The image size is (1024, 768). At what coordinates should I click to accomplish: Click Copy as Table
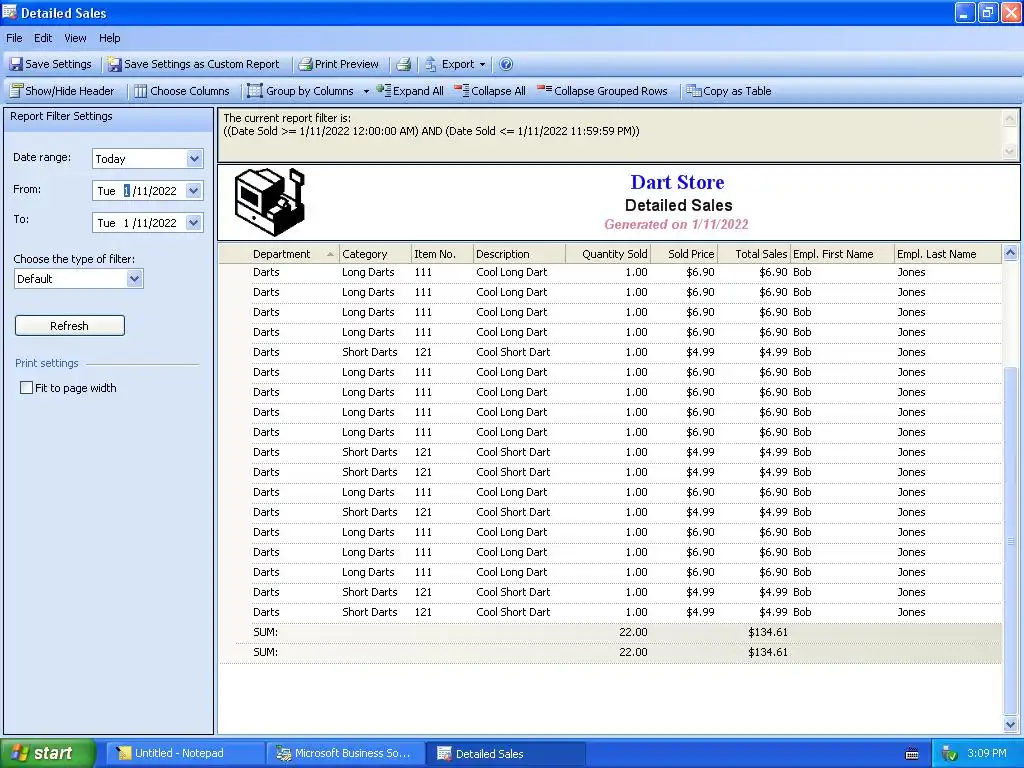[x=729, y=91]
